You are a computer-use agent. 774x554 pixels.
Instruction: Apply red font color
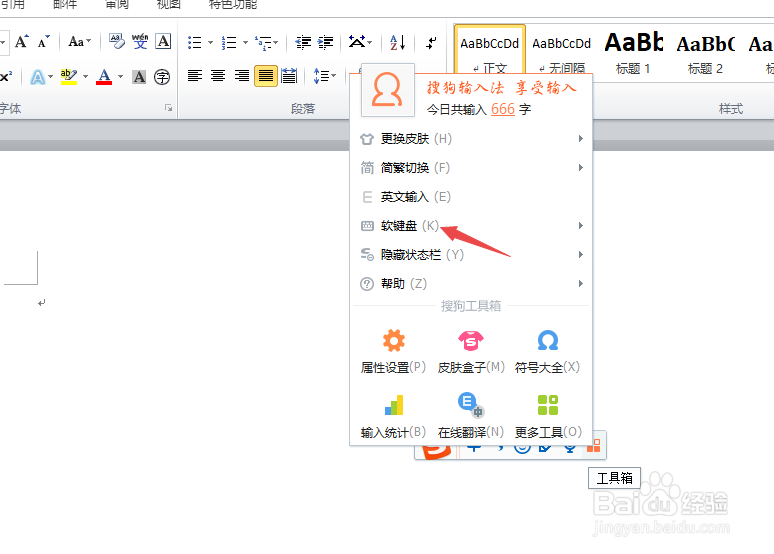[x=104, y=77]
